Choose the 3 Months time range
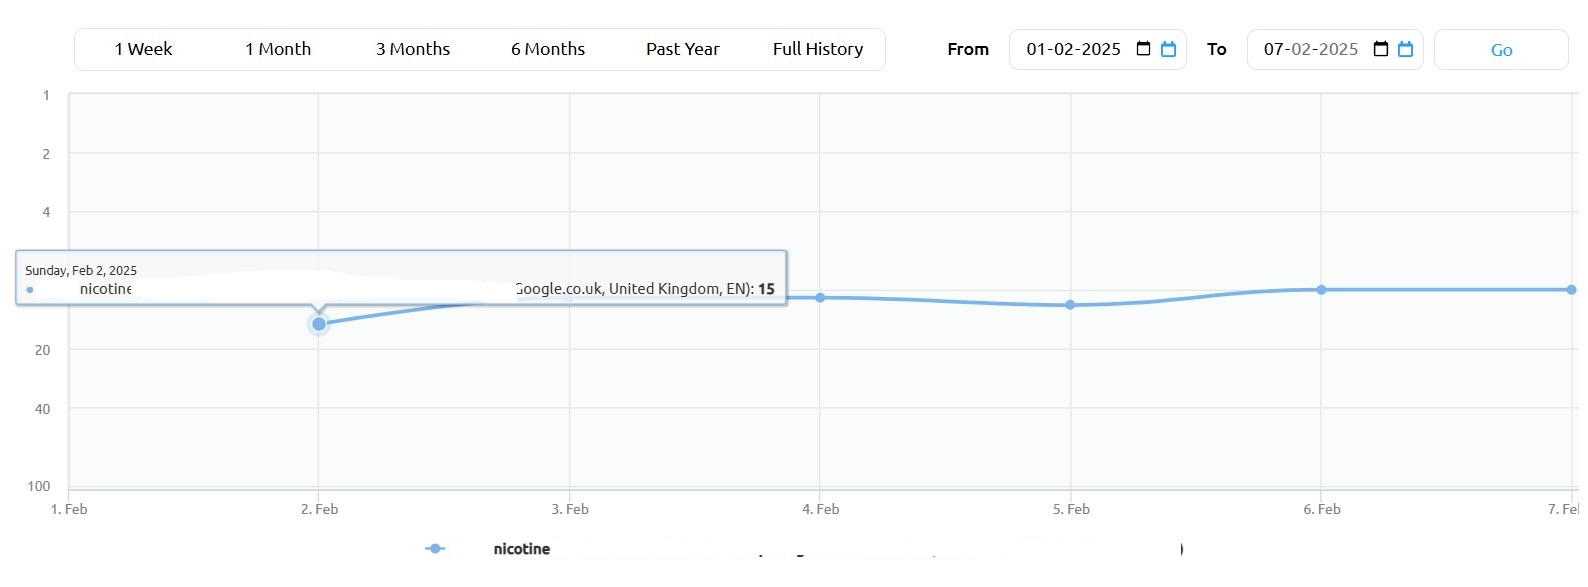This screenshot has width=1588, height=587. coord(413,49)
